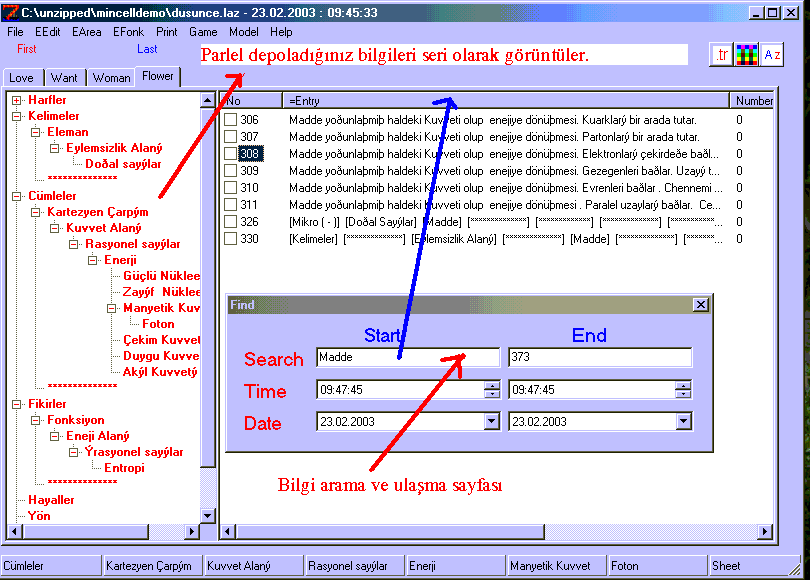Click the End time stepper

tap(683, 390)
